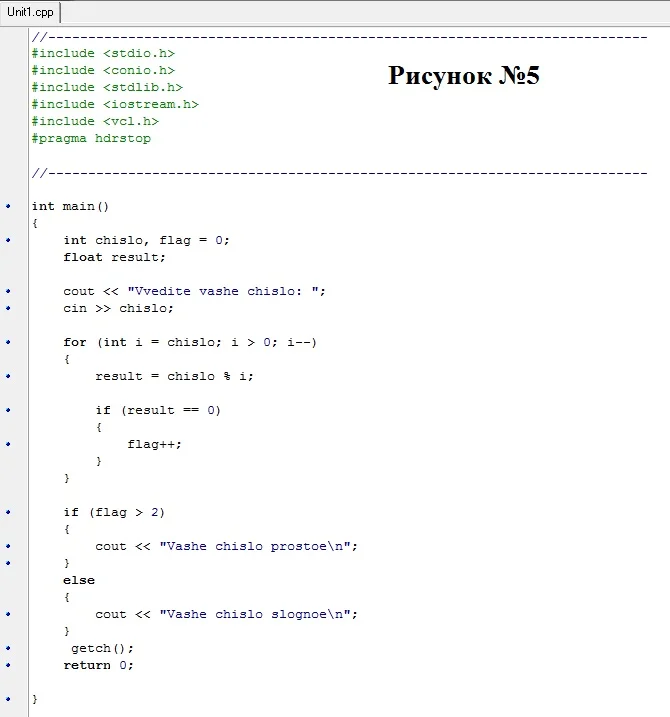670x717 pixels.
Task: Click gutter dot beside 'return 0;' line
Action: [x=8, y=665]
